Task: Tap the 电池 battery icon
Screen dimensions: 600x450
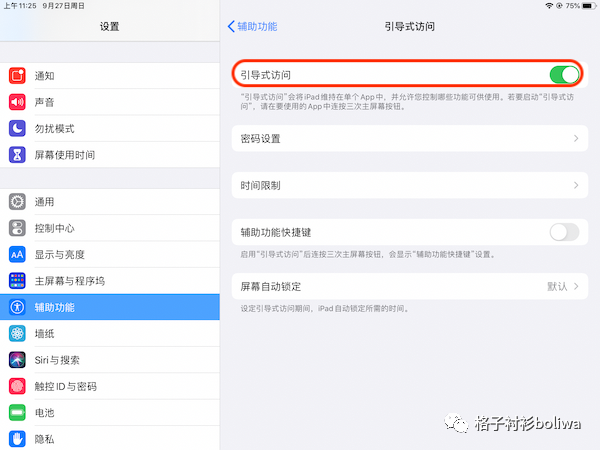Action: tap(17, 413)
